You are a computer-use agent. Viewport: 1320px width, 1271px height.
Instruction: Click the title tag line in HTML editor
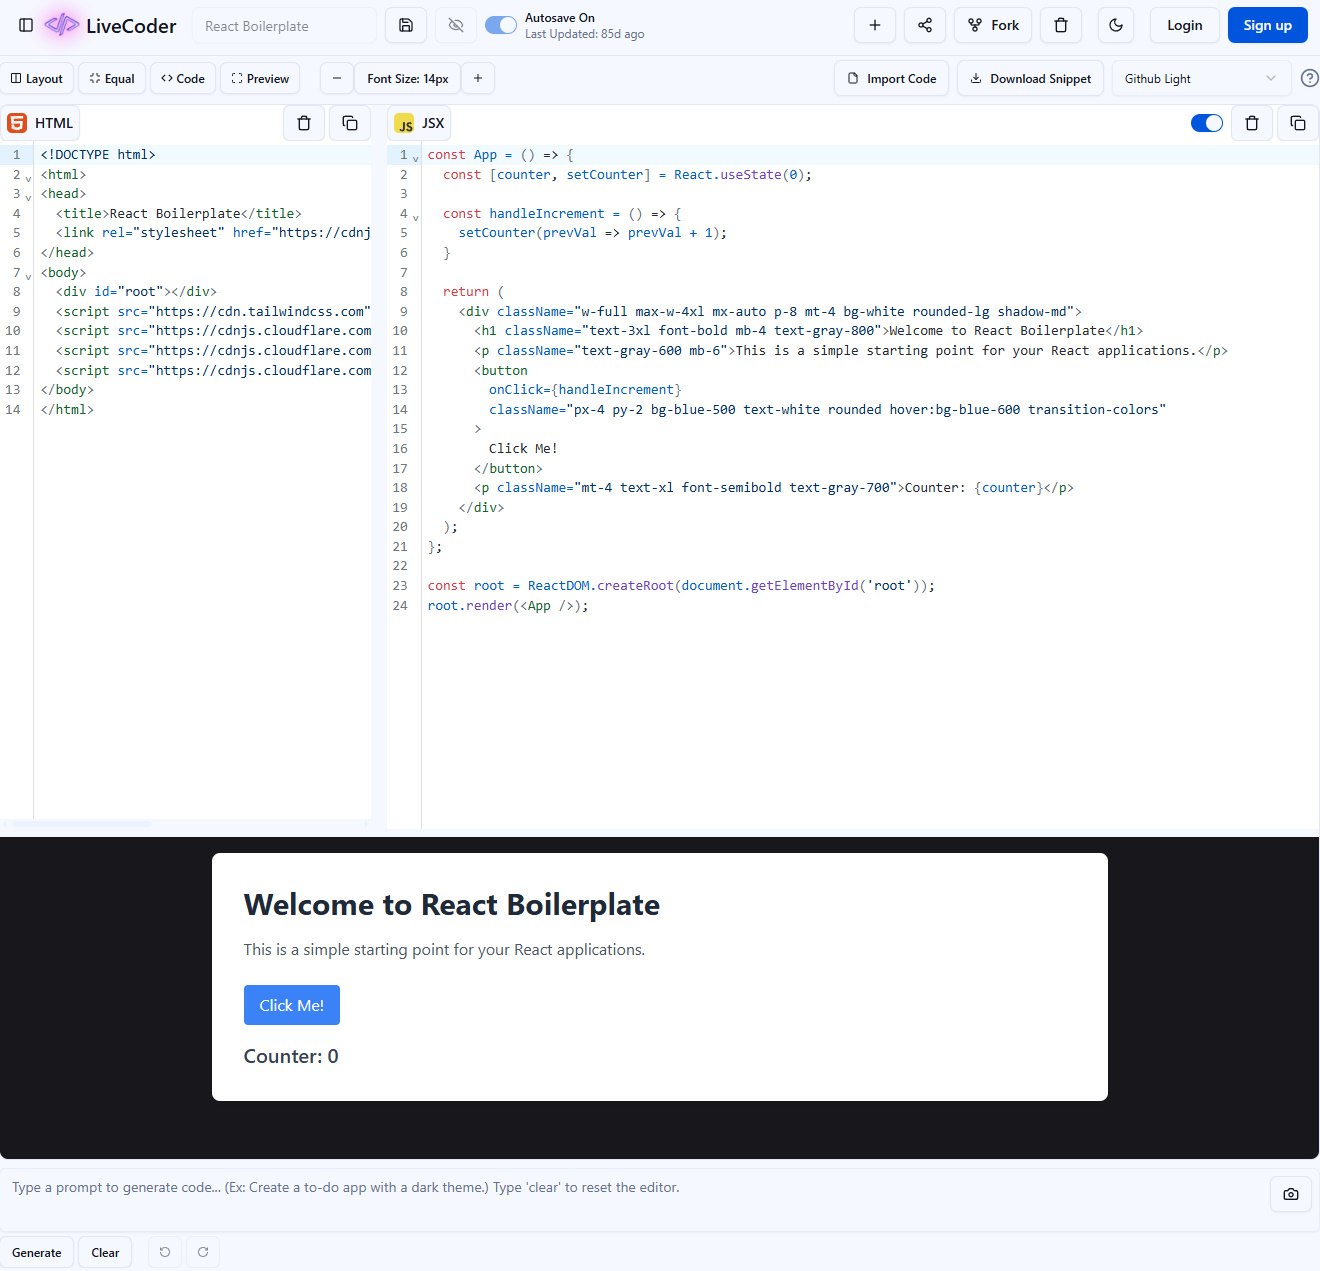[x=179, y=213]
